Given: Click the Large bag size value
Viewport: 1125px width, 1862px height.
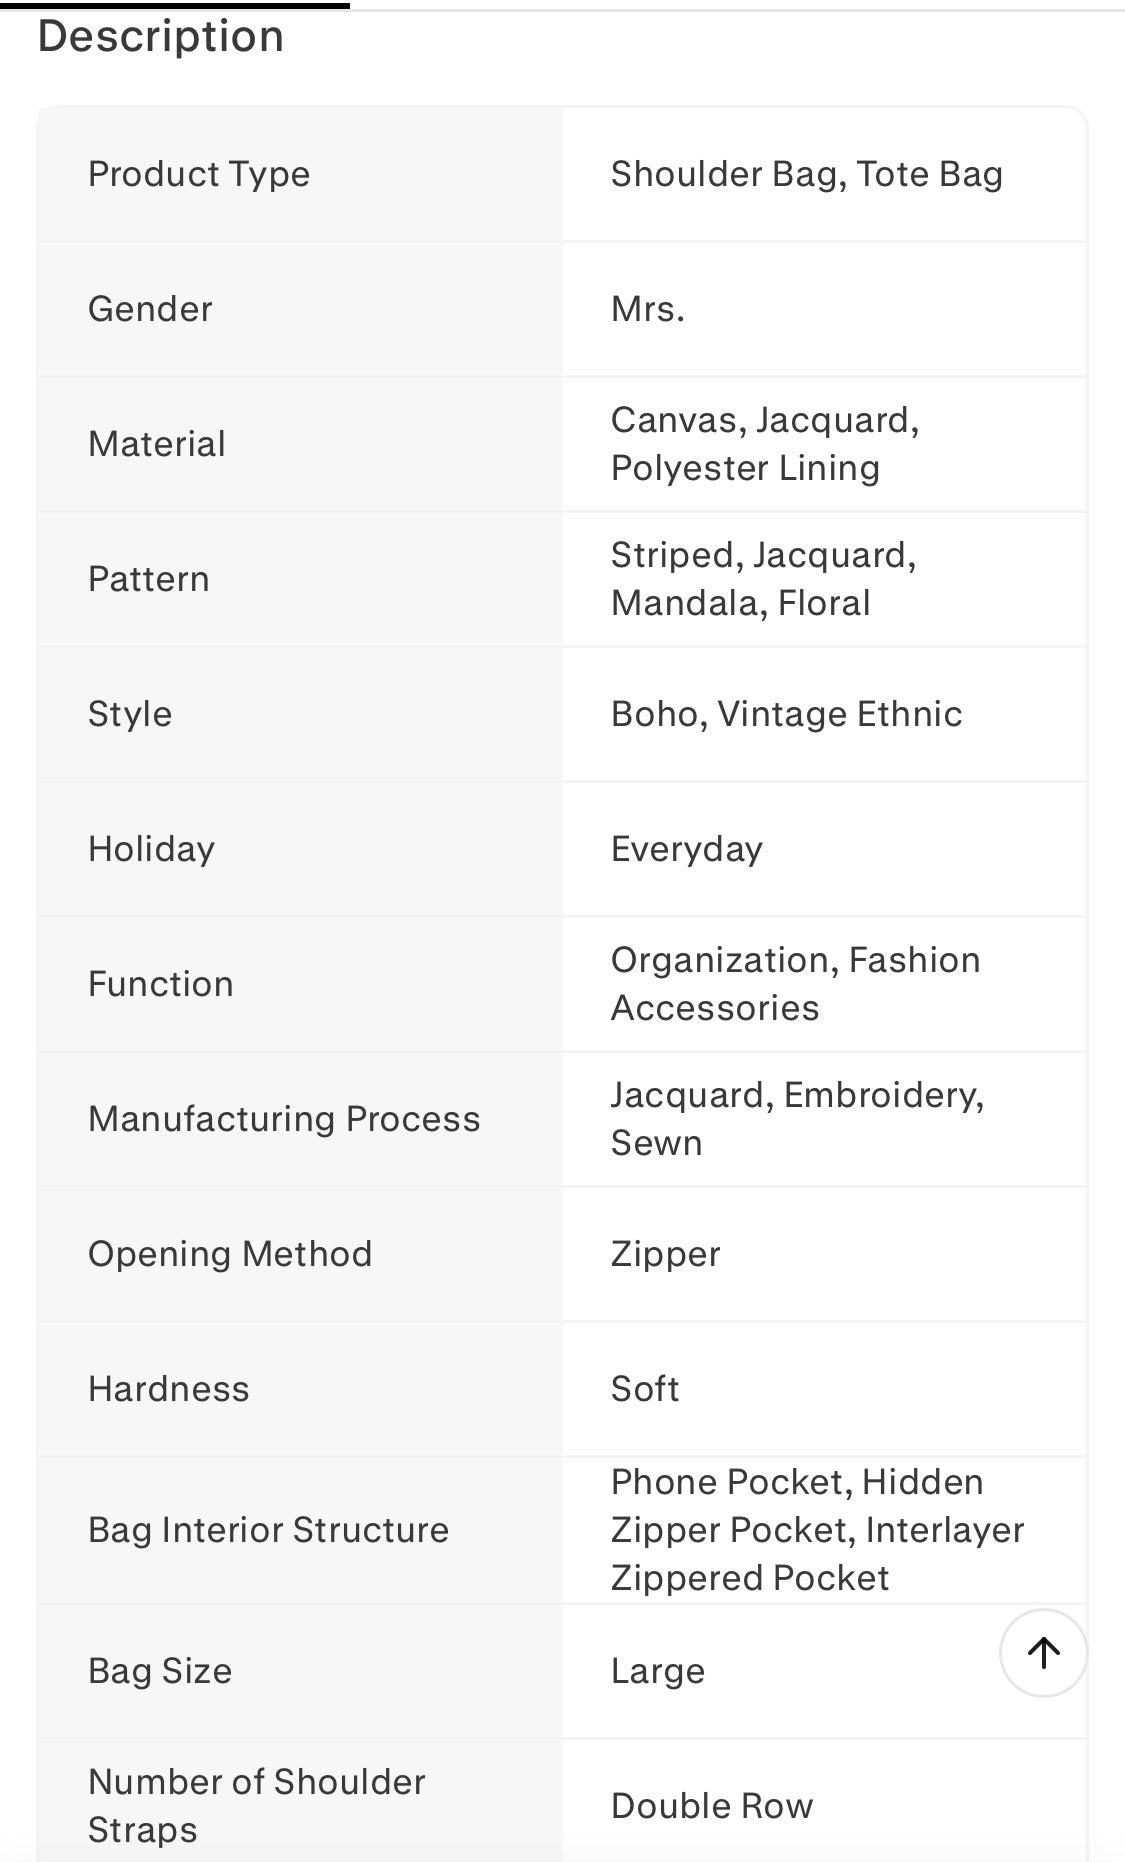Looking at the screenshot, I should [658, 1671].
